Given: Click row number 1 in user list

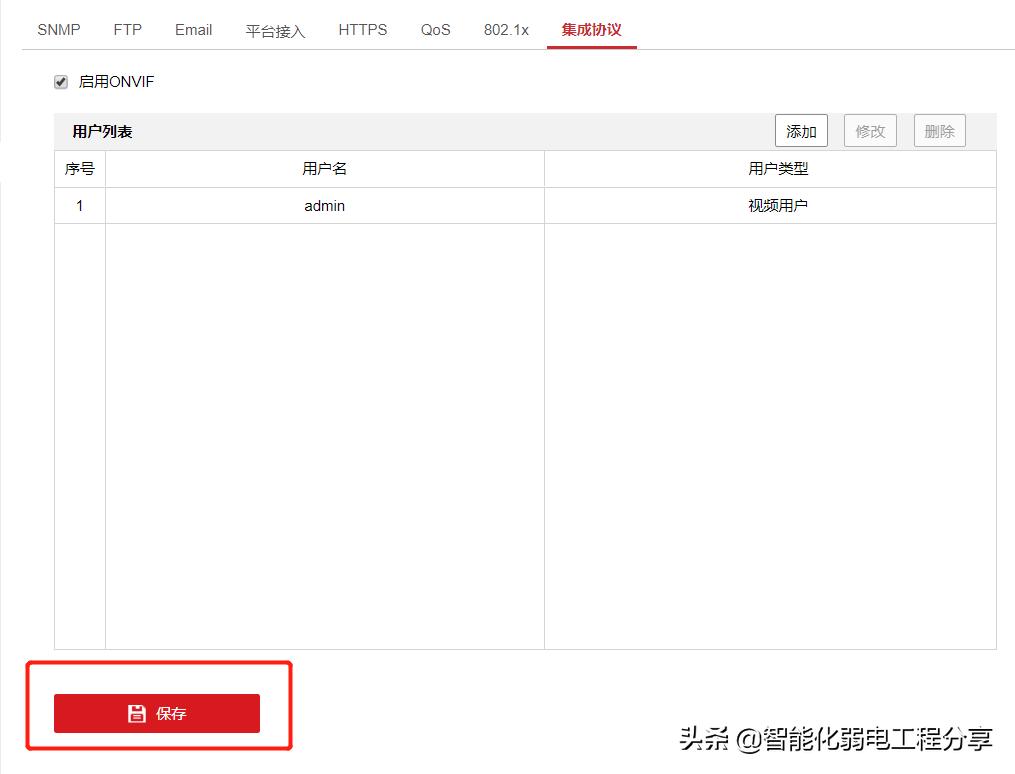Looking at the screenshot, I should pos(80,206).
